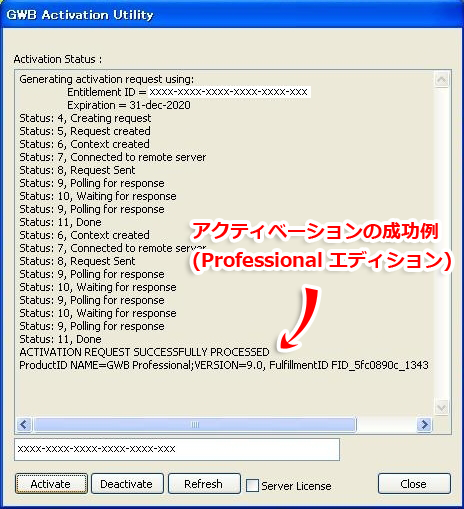Click the Entitlement ID value in the log
464x509 pixels.
[x=228, y=92]
